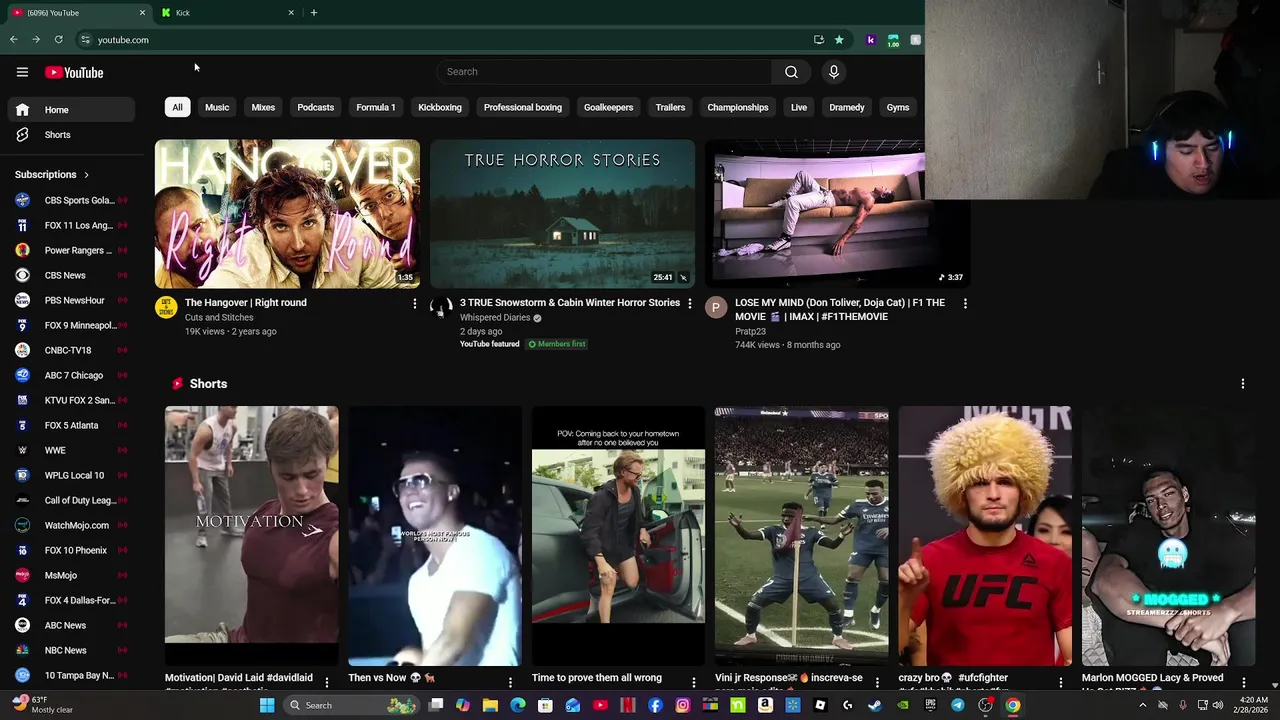Open Cuts and Stitches channel name link
1280x720 pixels.
[x=219, y=318]
